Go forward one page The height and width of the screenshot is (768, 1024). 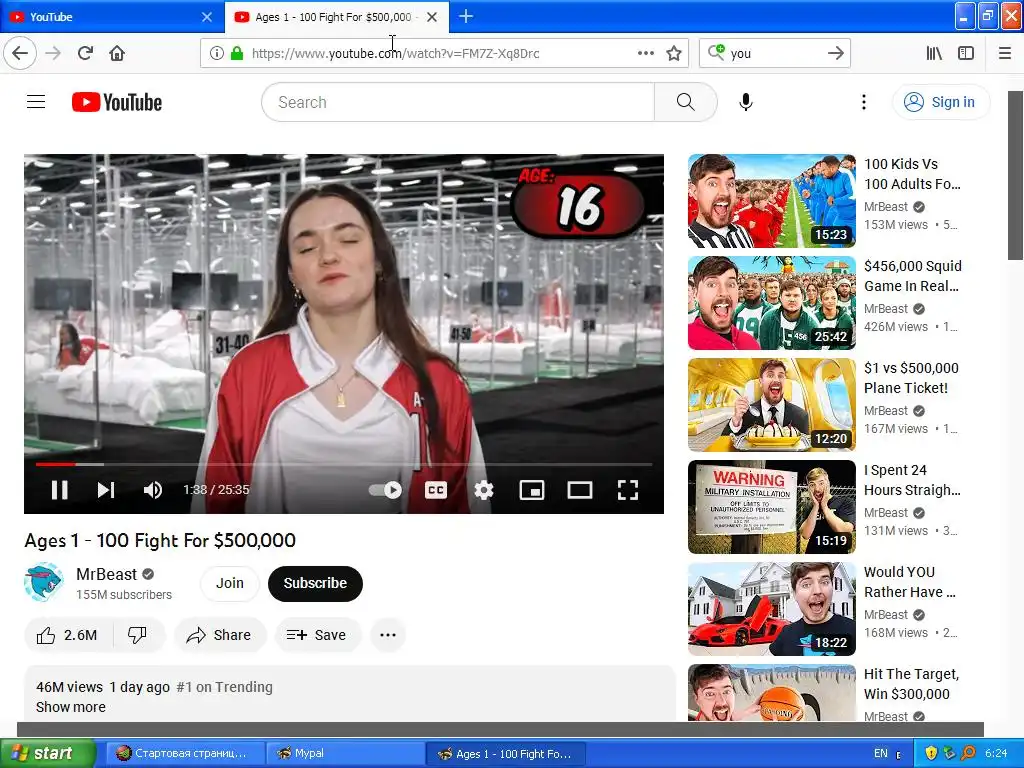click(x=53, y=53)
